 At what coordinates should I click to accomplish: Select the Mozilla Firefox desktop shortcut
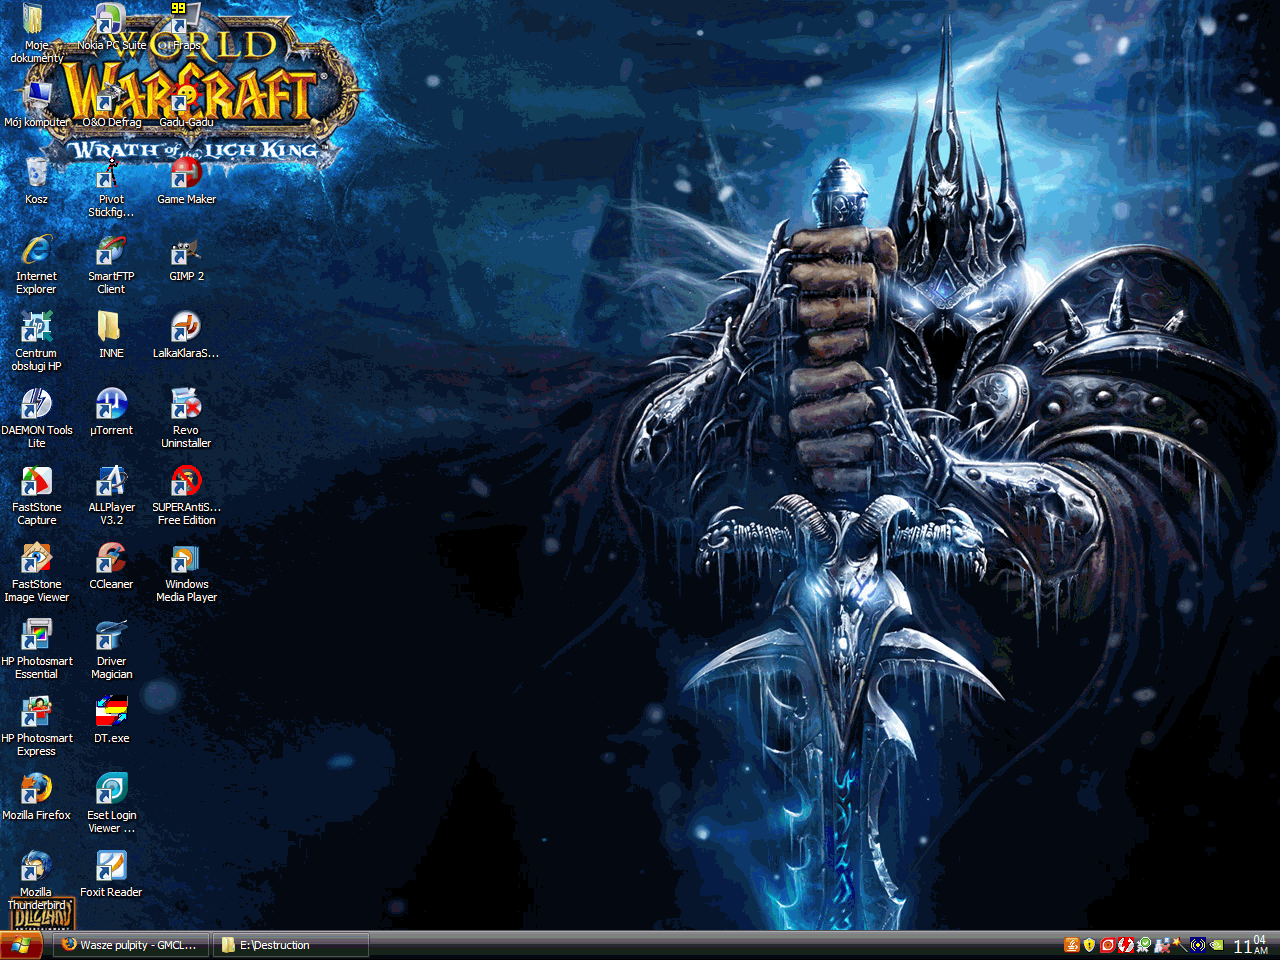point(36,790)
